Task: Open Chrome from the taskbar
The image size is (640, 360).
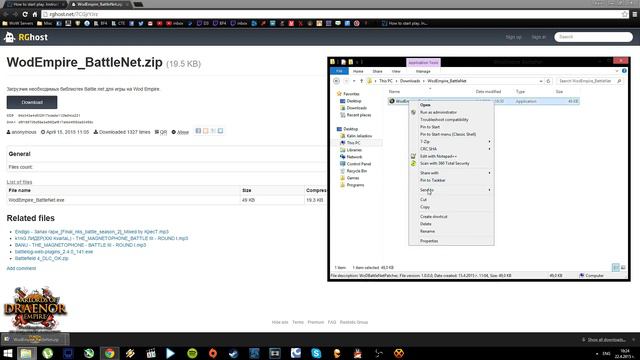Action: coord(109,353)
